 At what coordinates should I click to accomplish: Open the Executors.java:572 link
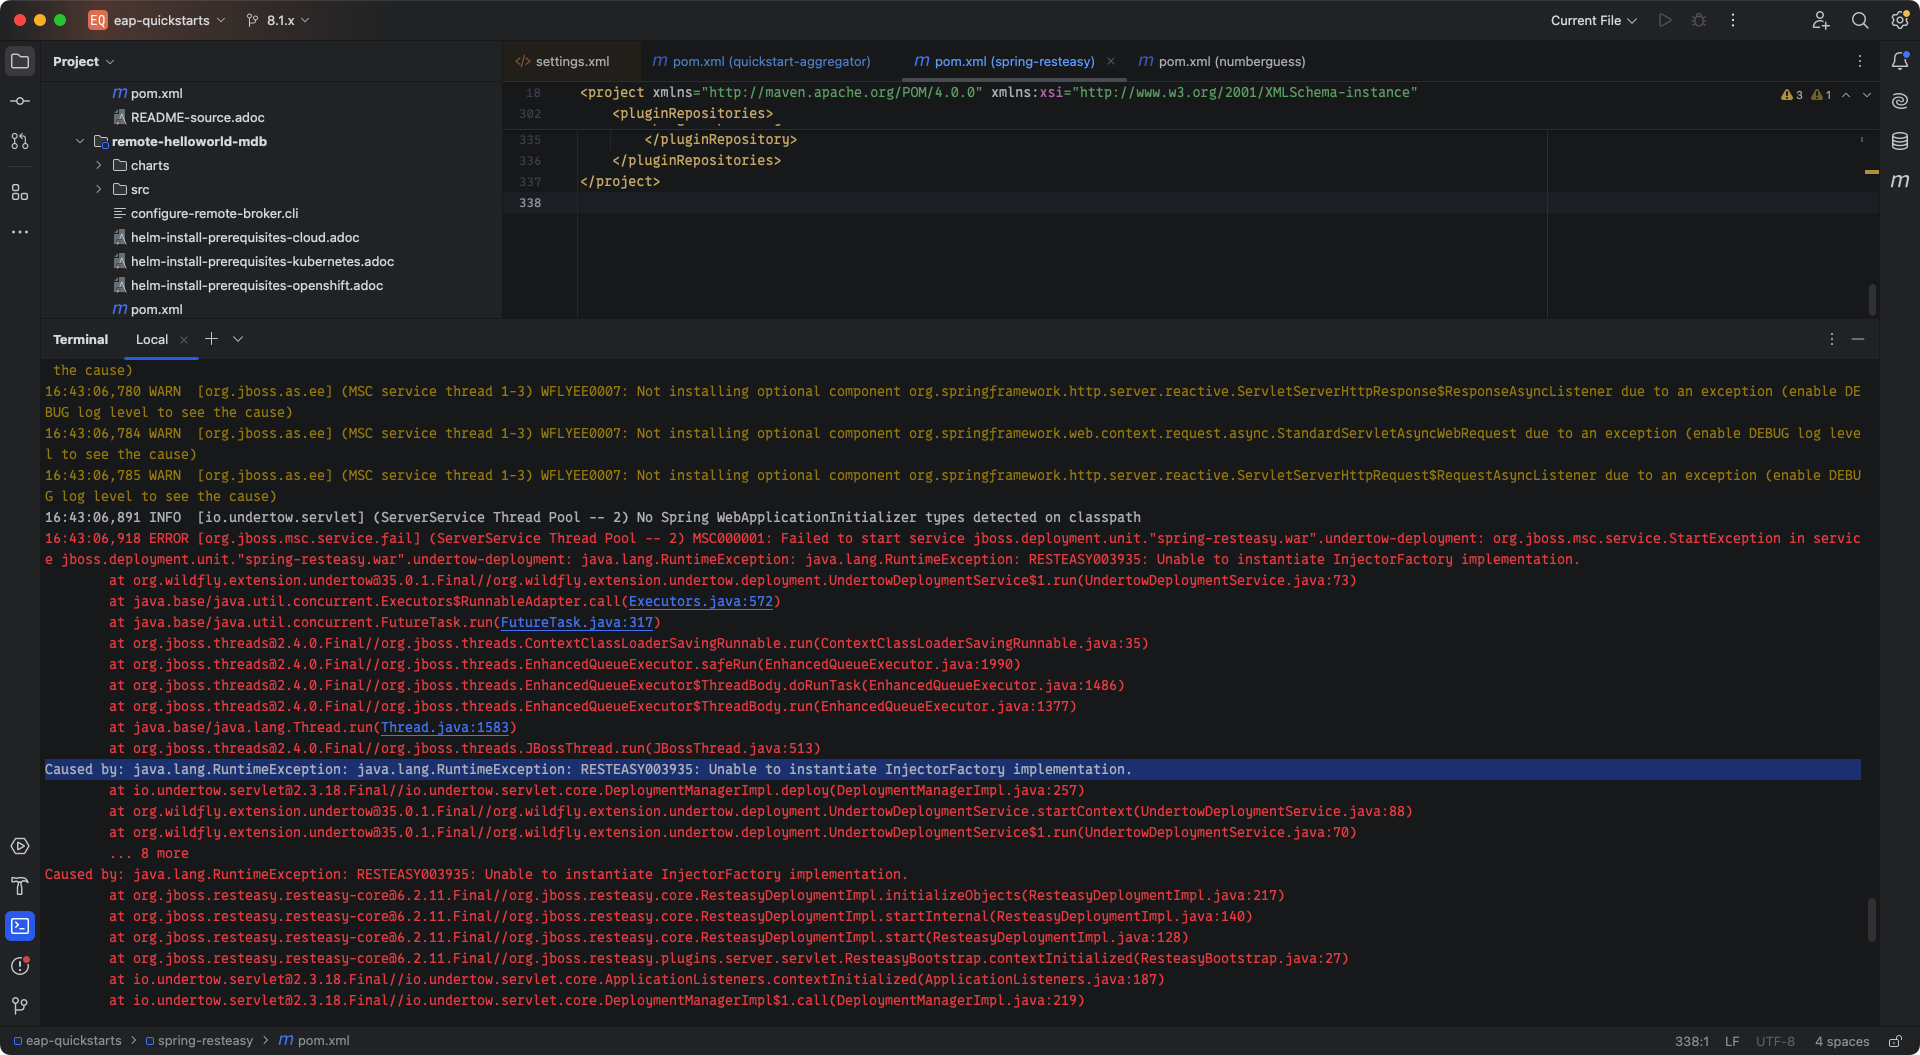tap(700, 601)
